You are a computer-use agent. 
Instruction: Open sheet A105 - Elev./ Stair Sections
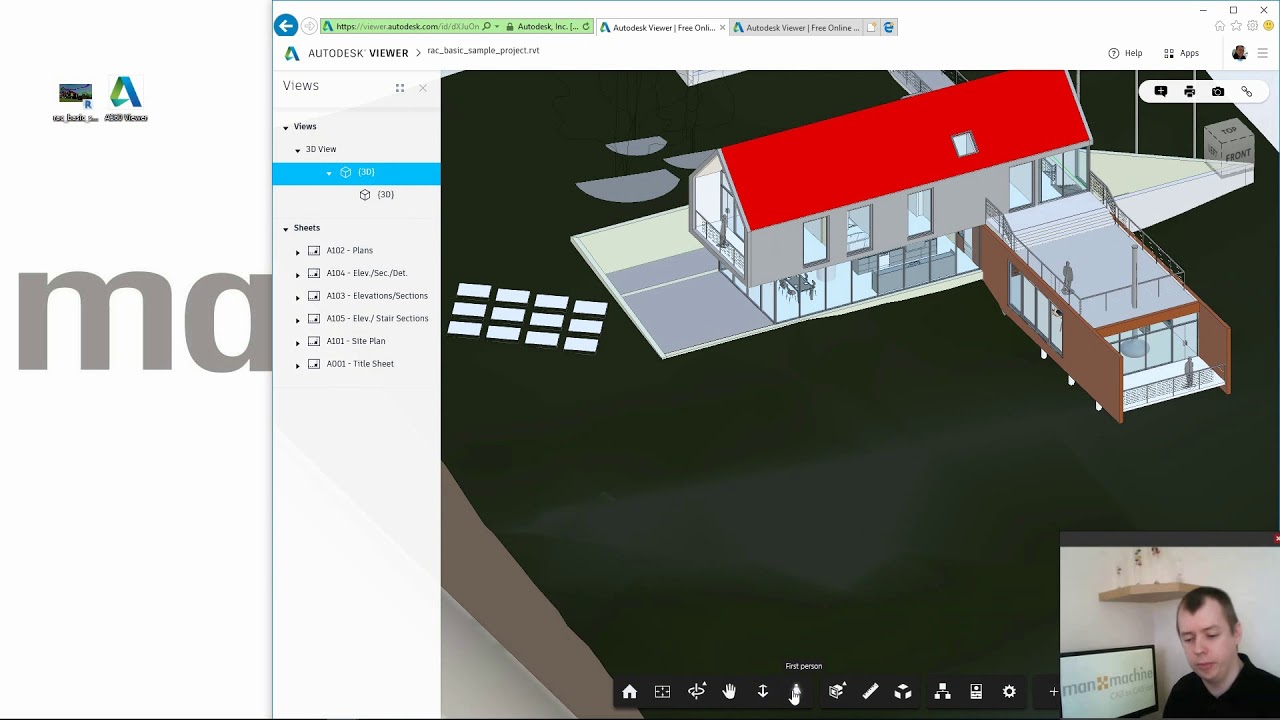(x=377, y=319)
